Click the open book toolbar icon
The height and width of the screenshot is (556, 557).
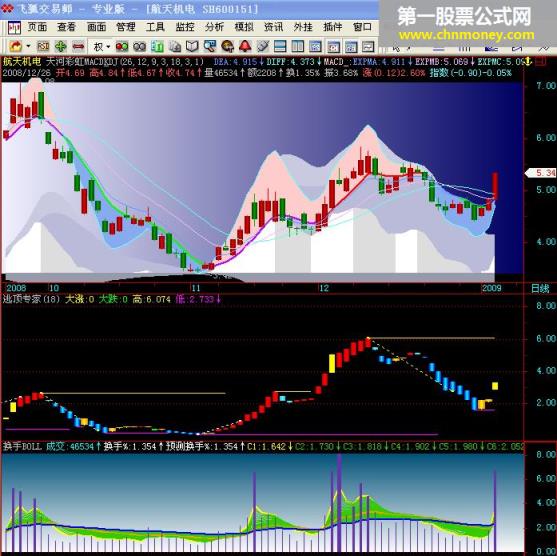(192, 47)
